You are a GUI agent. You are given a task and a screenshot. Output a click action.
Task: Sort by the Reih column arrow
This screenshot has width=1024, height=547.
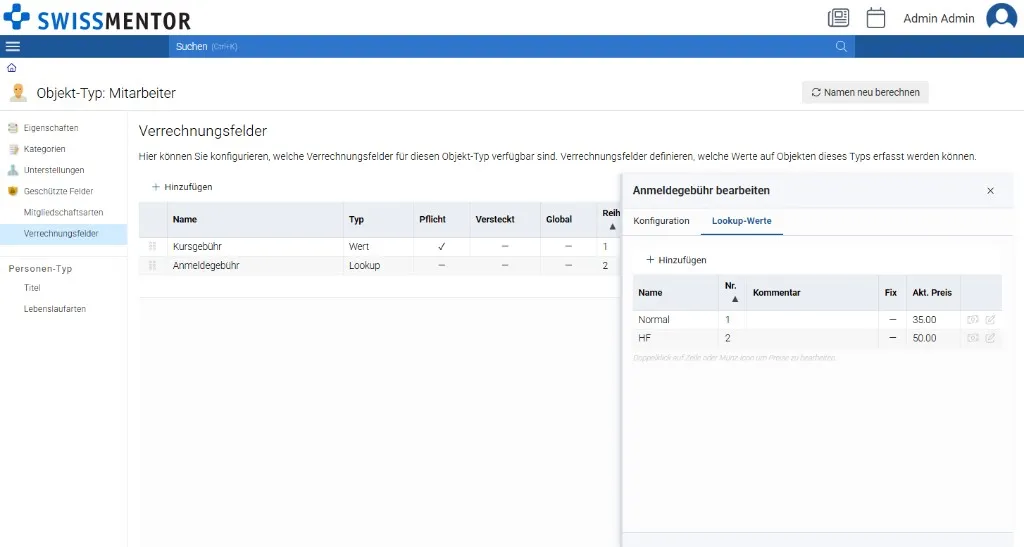coord(612,227)
